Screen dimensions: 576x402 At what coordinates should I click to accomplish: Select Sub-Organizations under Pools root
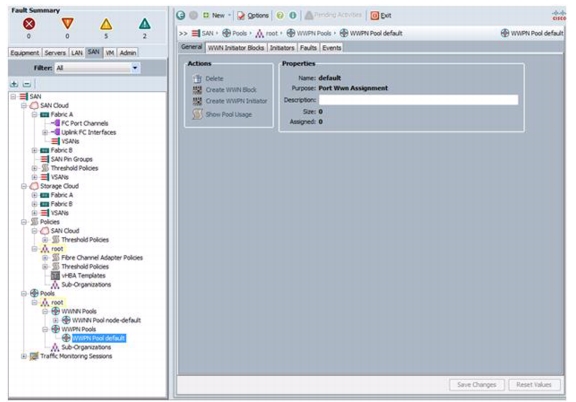click(x=86, y=347)
